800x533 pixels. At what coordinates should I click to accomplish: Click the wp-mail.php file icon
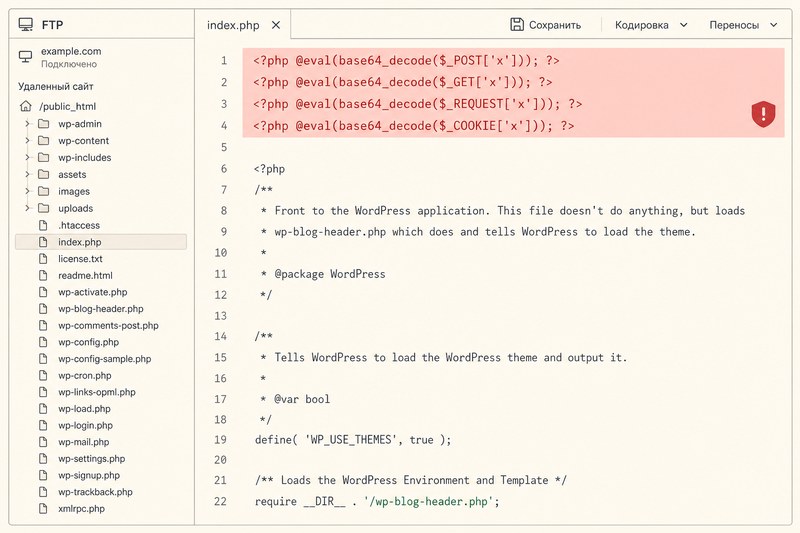43,442
